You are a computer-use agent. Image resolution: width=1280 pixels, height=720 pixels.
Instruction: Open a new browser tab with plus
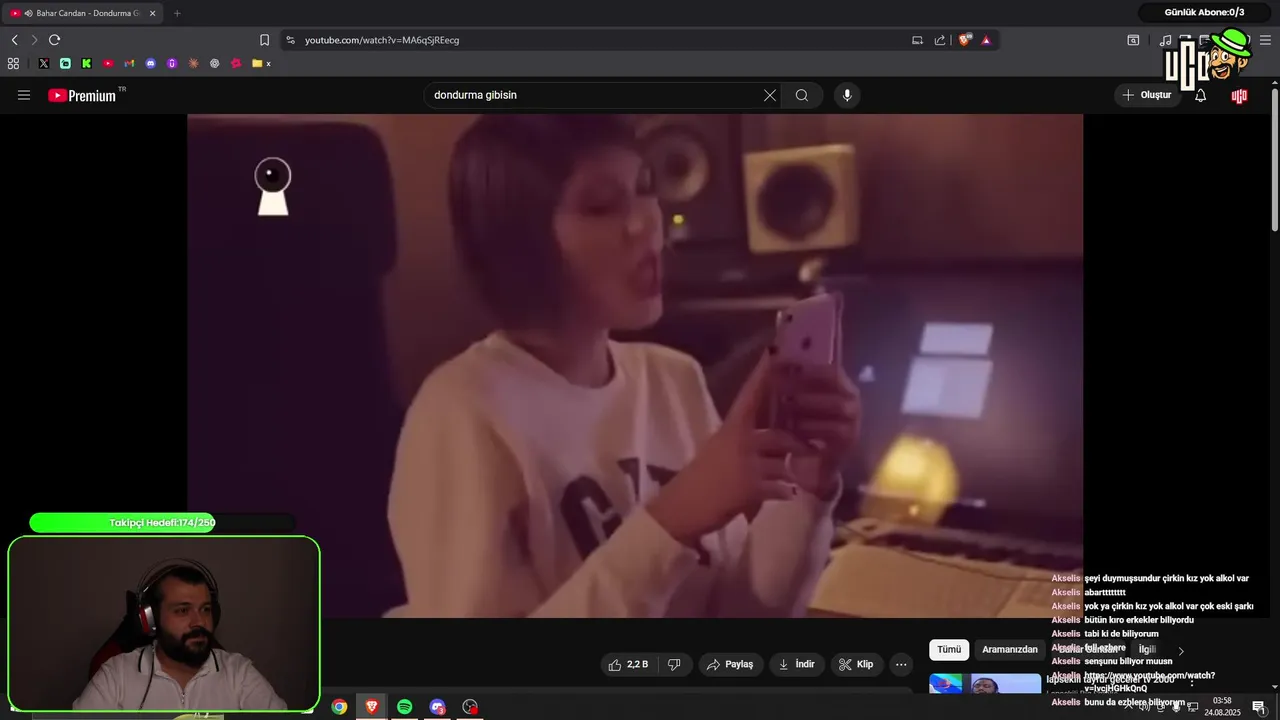click(x=177, y=13)
